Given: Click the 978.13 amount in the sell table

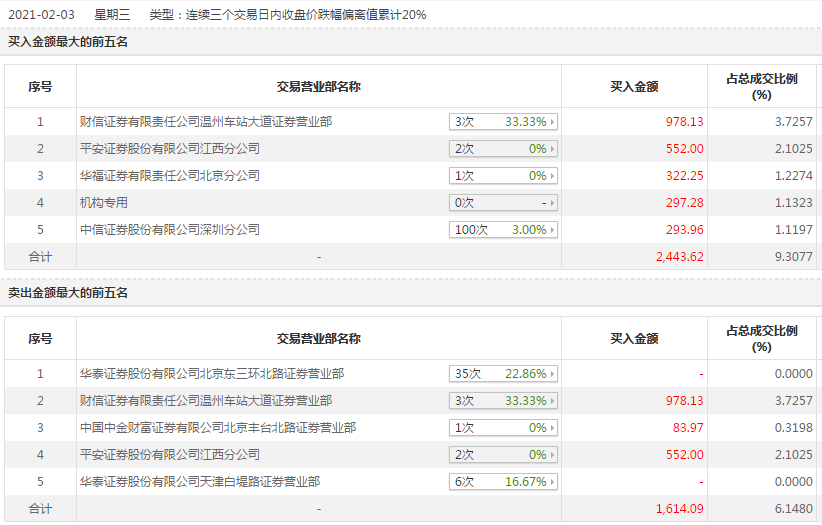Looking at the screenshot, I should (x=685, y=401).
